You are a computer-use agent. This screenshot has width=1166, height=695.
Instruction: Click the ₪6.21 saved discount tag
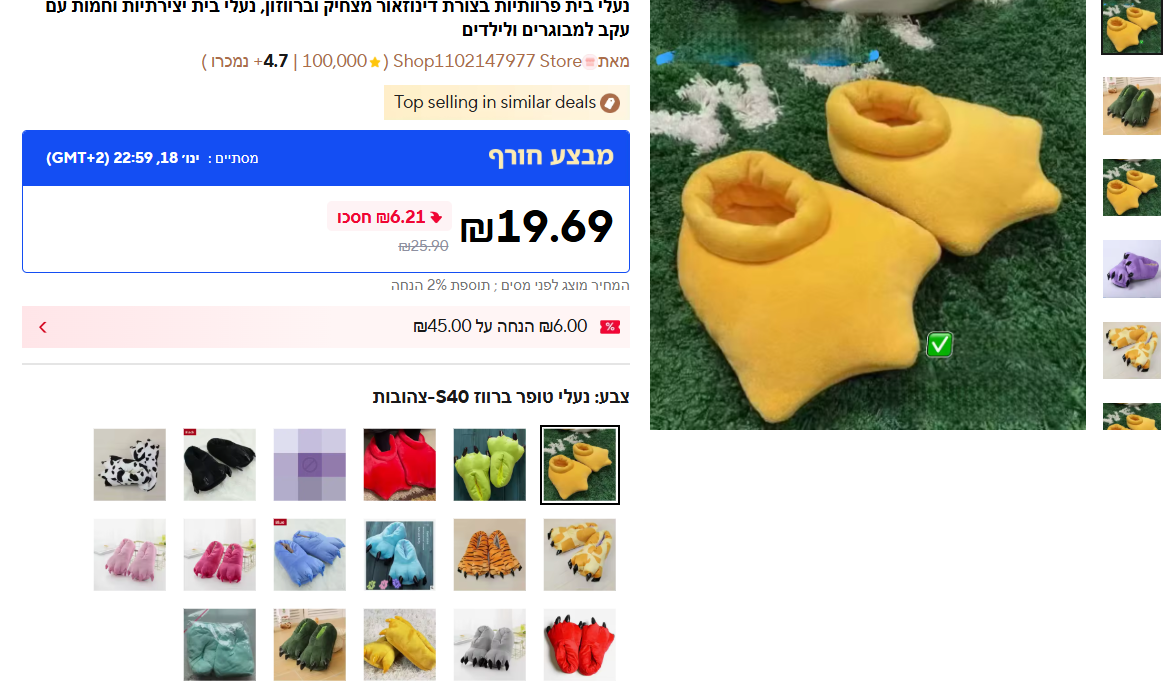tap(390, 217)
